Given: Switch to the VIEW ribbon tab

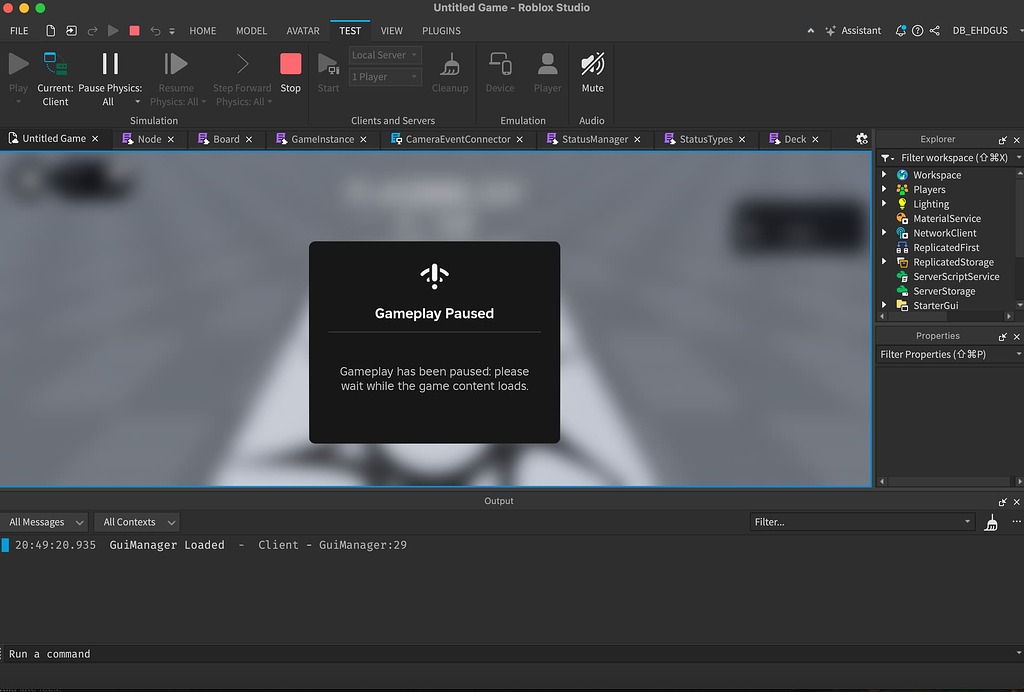Looking at the screenshot, I should (x=392, y=31).
